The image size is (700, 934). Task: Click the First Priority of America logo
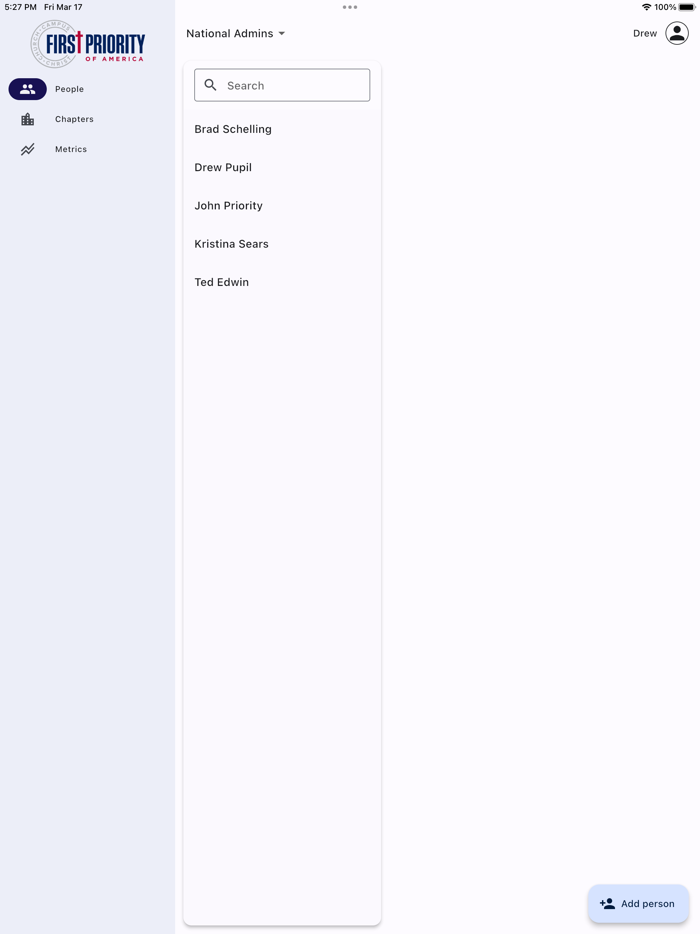(88, 44)
